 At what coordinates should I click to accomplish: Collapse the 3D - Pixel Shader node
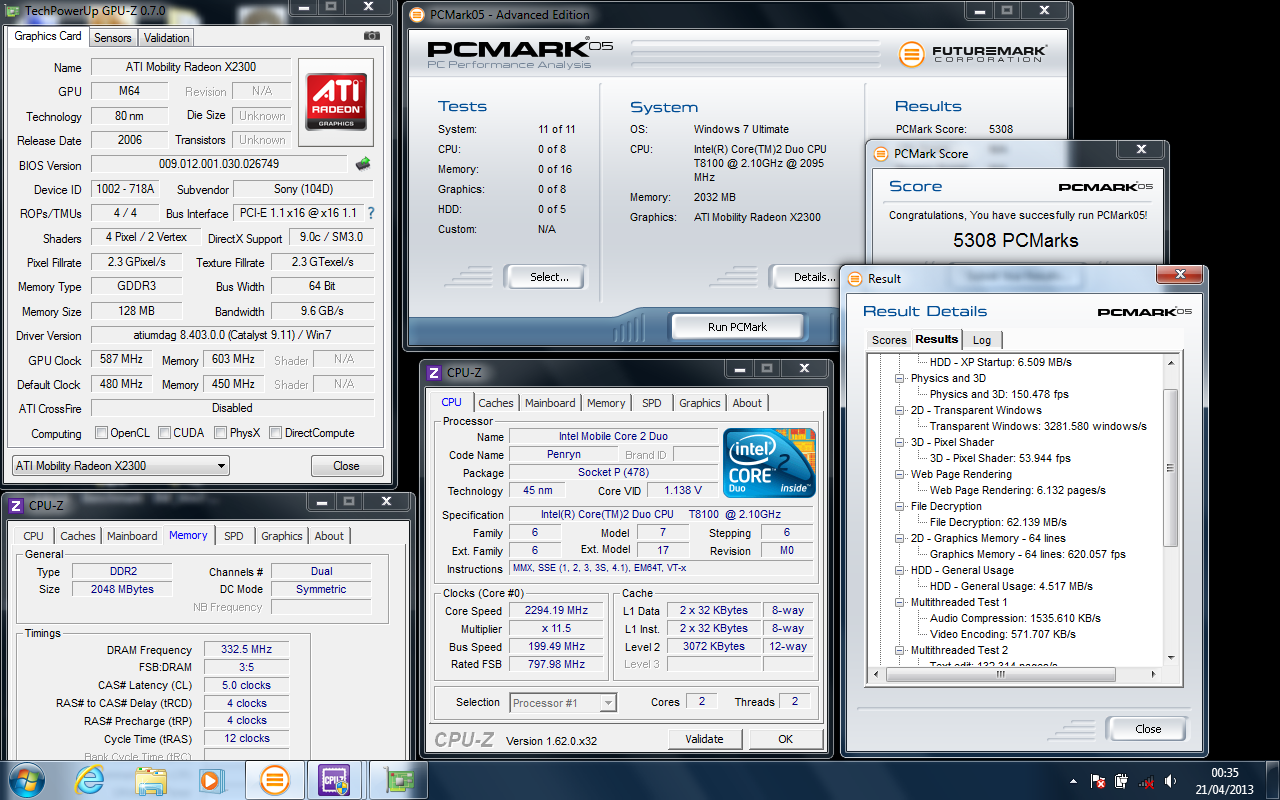click(899, 443)
